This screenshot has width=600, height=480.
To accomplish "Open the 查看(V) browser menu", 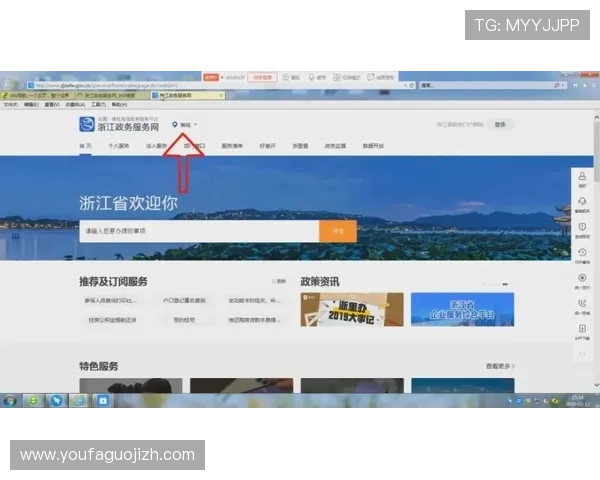I will [52, 104].
